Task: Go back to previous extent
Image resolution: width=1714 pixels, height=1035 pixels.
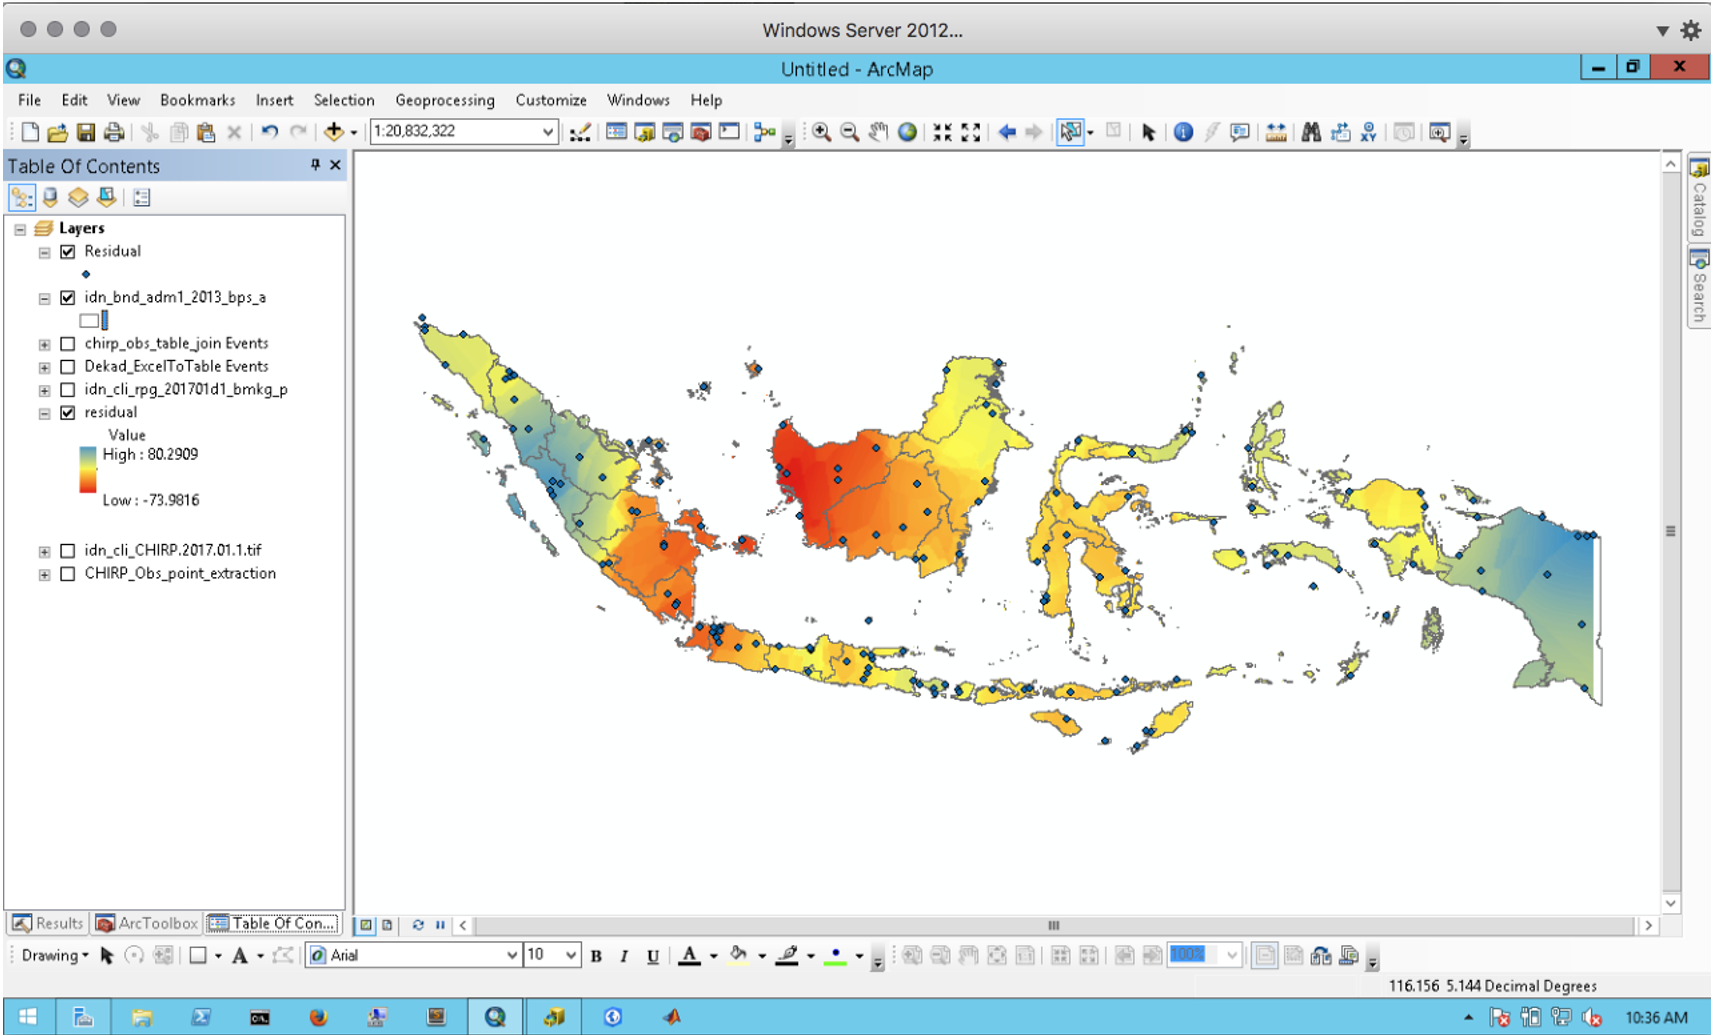Action: (1007, 132)
